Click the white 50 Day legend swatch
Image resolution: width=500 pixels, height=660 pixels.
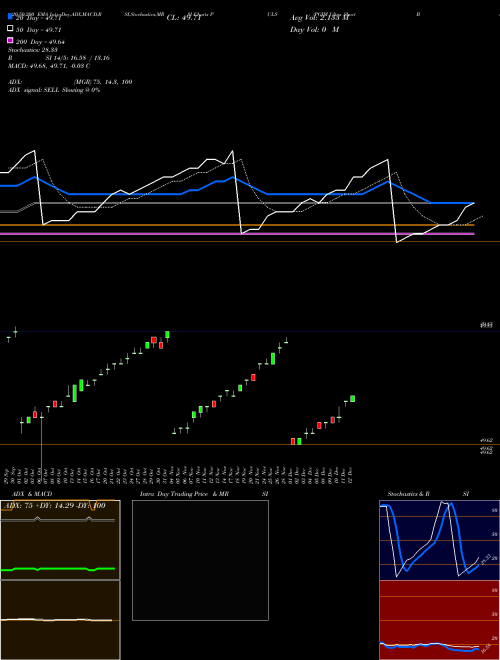(x=10, y=29)
